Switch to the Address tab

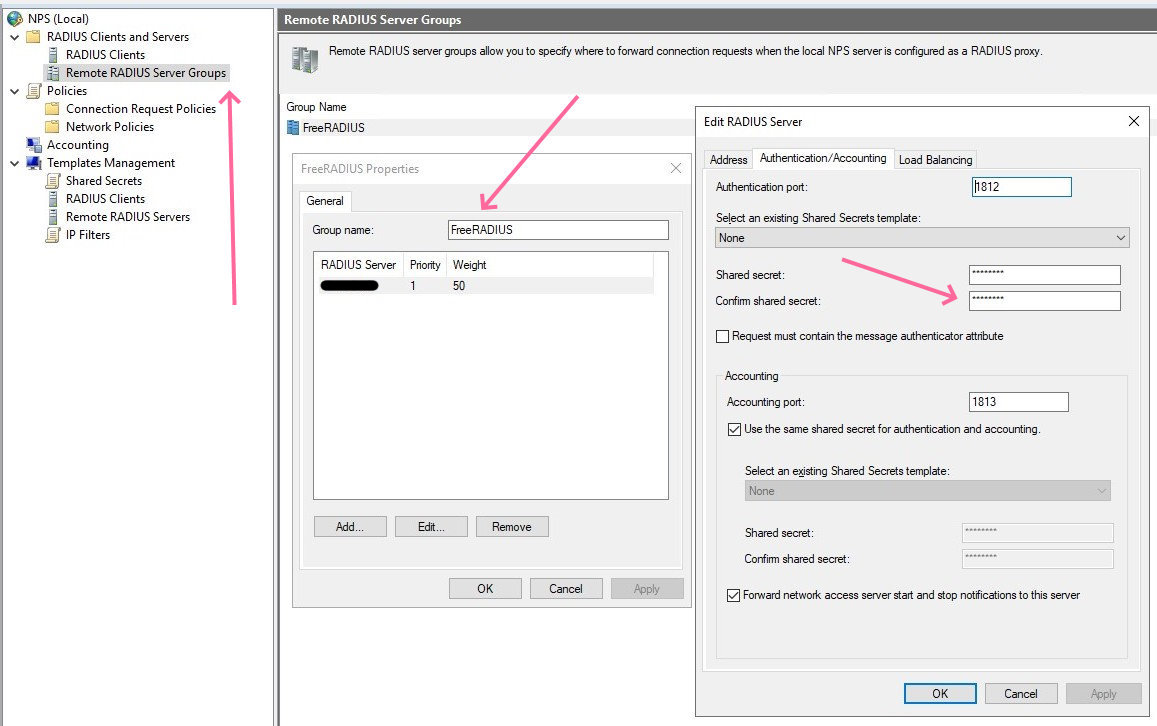[728, 160]
